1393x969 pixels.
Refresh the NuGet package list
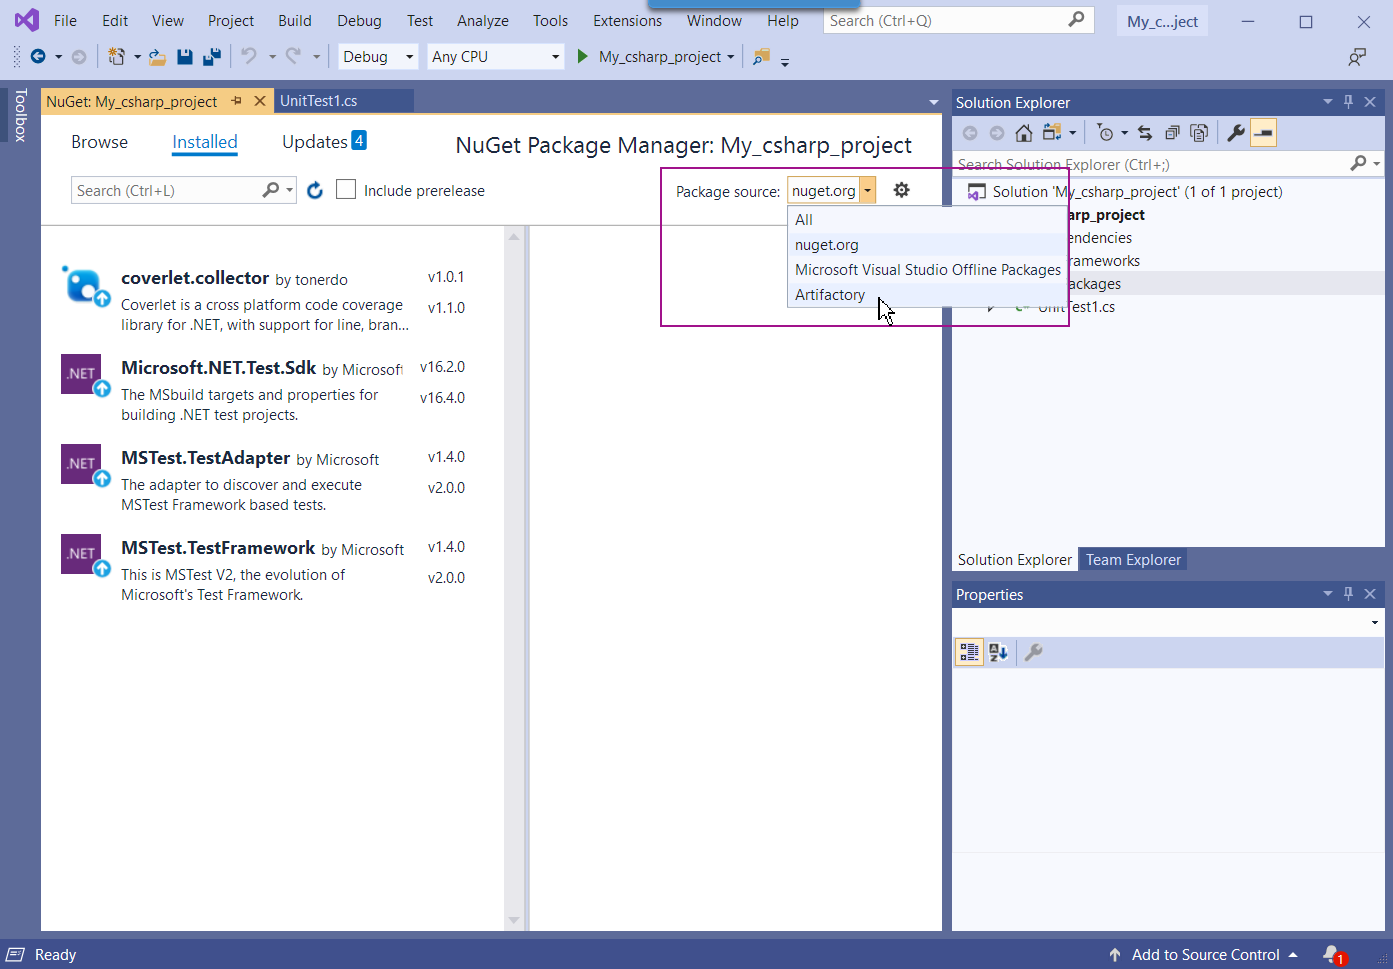pyautogui.click(x=315, y=190)
